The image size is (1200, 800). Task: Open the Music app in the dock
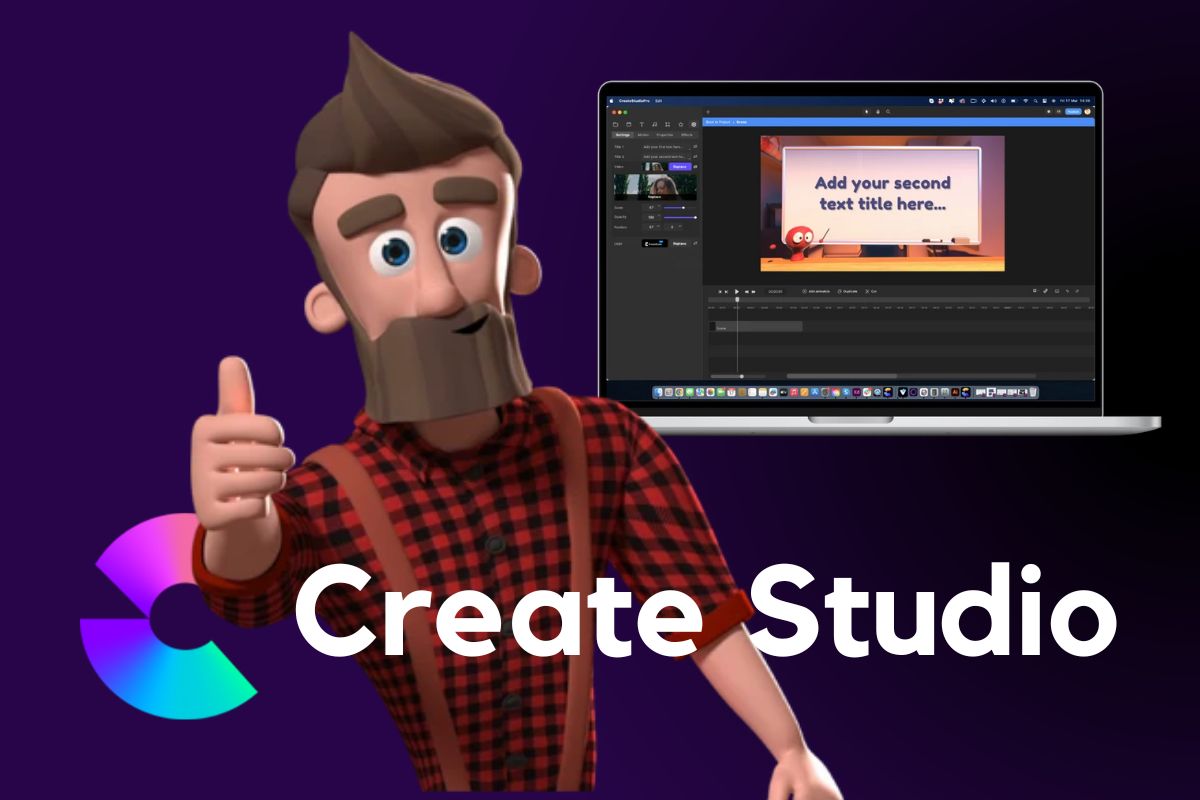pos(794,392)
